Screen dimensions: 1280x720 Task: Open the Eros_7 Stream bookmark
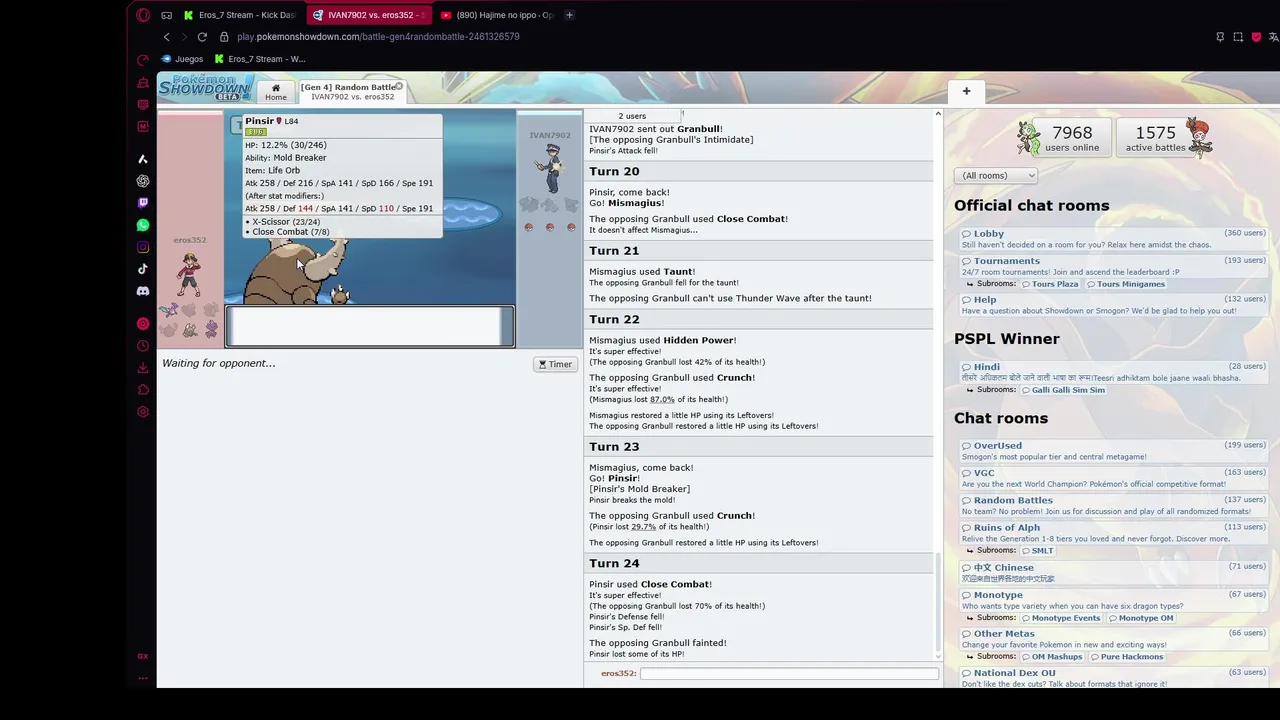pyautogui.click(x=260, y=59)
